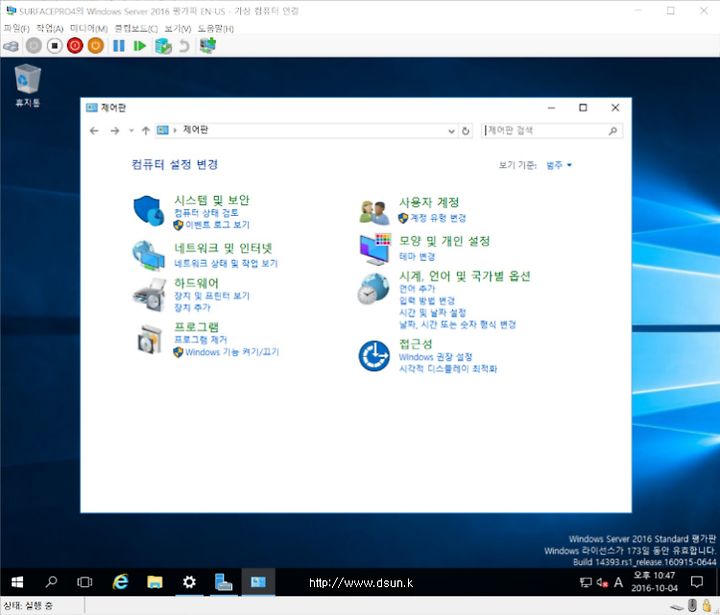Click the search magnifier in Control Panel
This screenshot has height=615, width=720.
613,131
